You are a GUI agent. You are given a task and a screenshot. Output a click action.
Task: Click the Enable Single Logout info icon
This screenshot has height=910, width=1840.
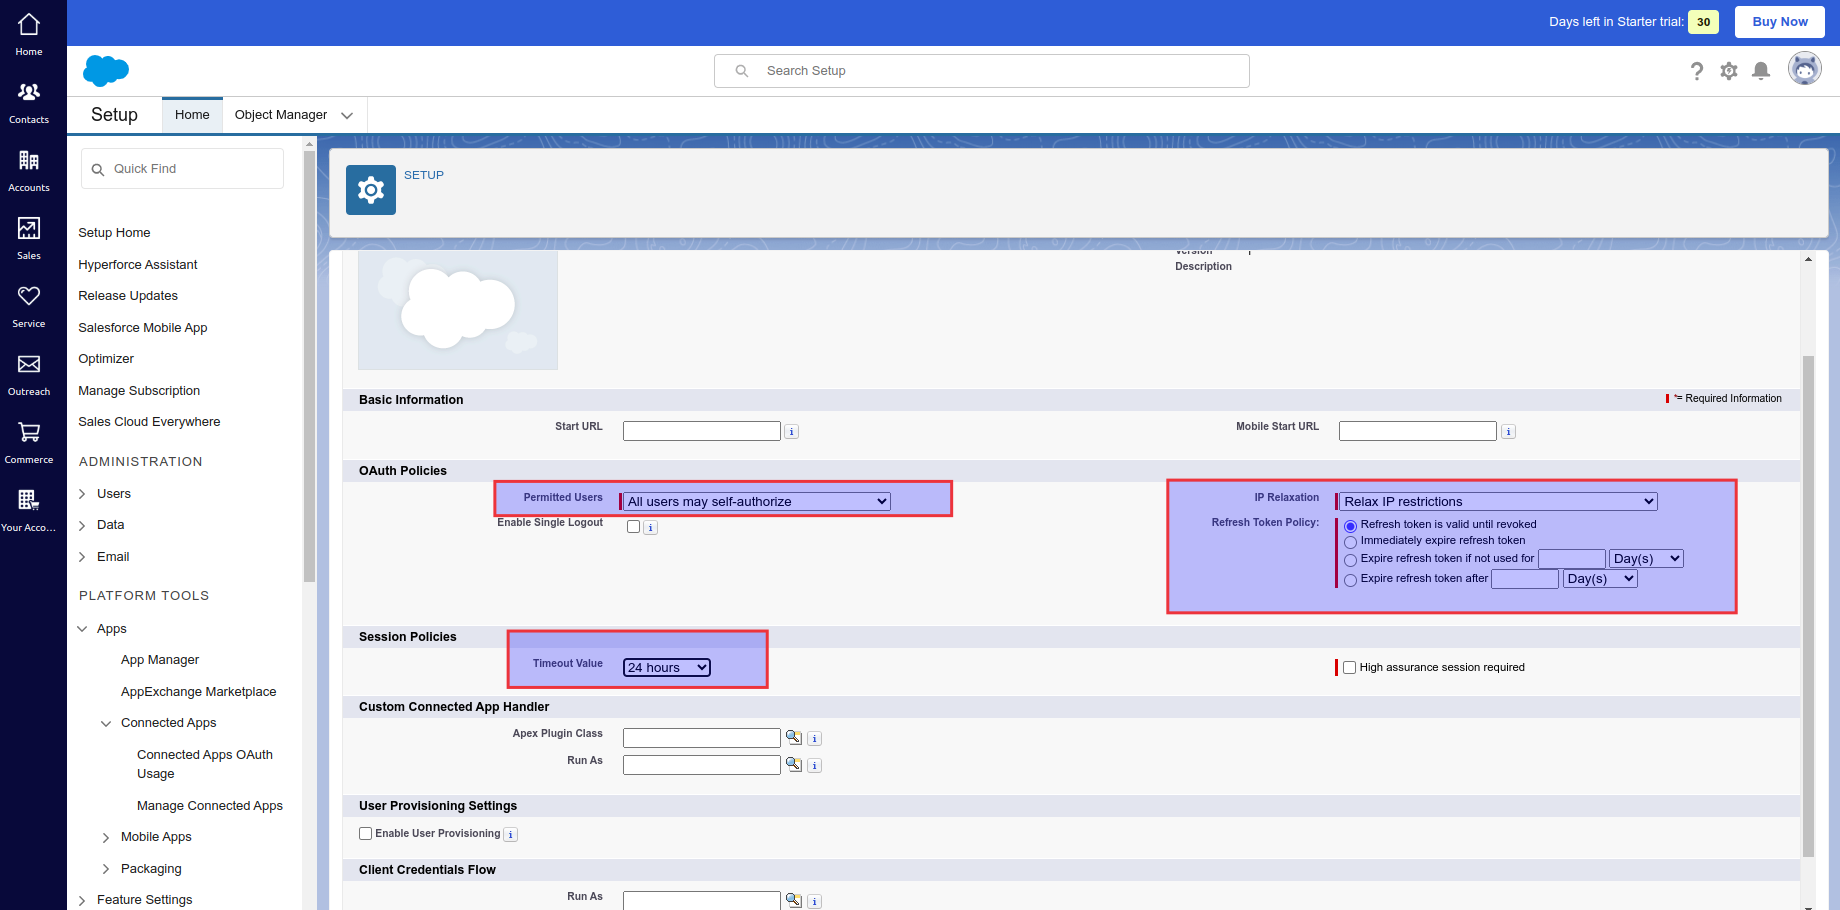(x=650, y=528)
